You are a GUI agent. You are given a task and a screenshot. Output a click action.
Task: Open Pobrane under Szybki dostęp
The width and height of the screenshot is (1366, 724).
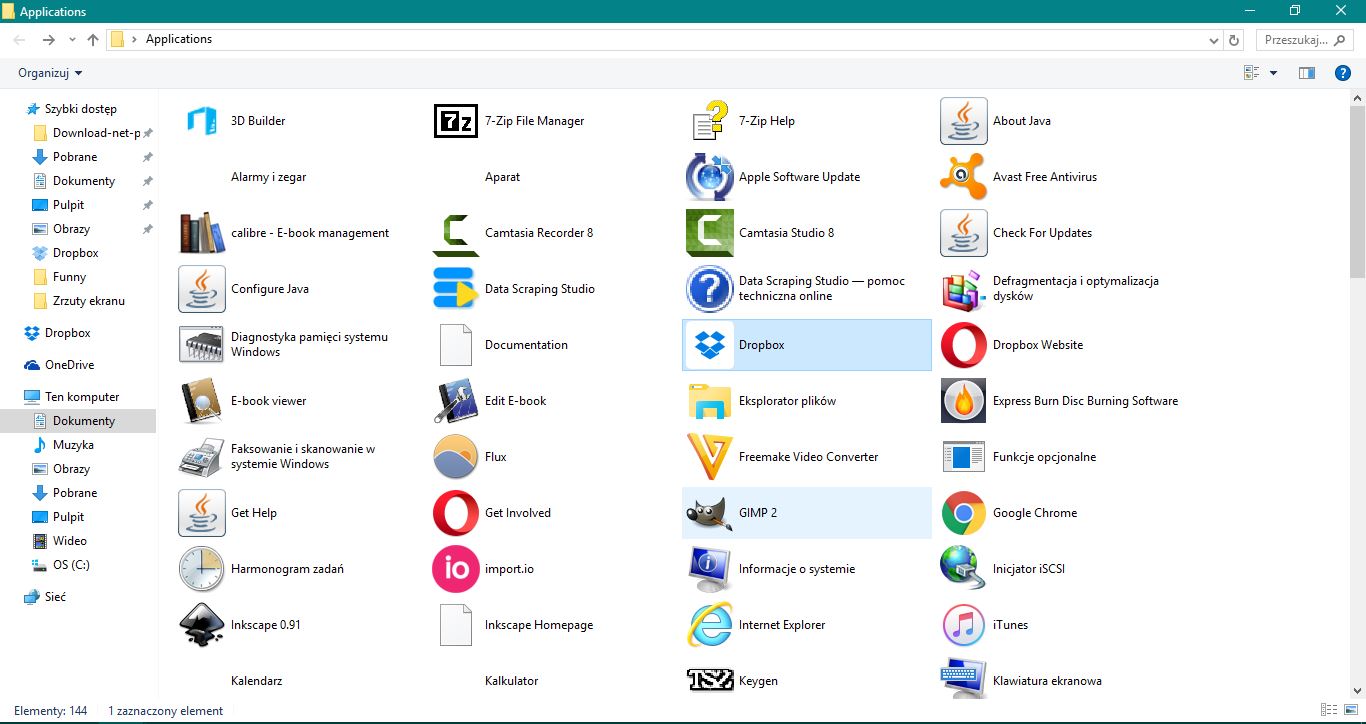click(x=75, y=157)
